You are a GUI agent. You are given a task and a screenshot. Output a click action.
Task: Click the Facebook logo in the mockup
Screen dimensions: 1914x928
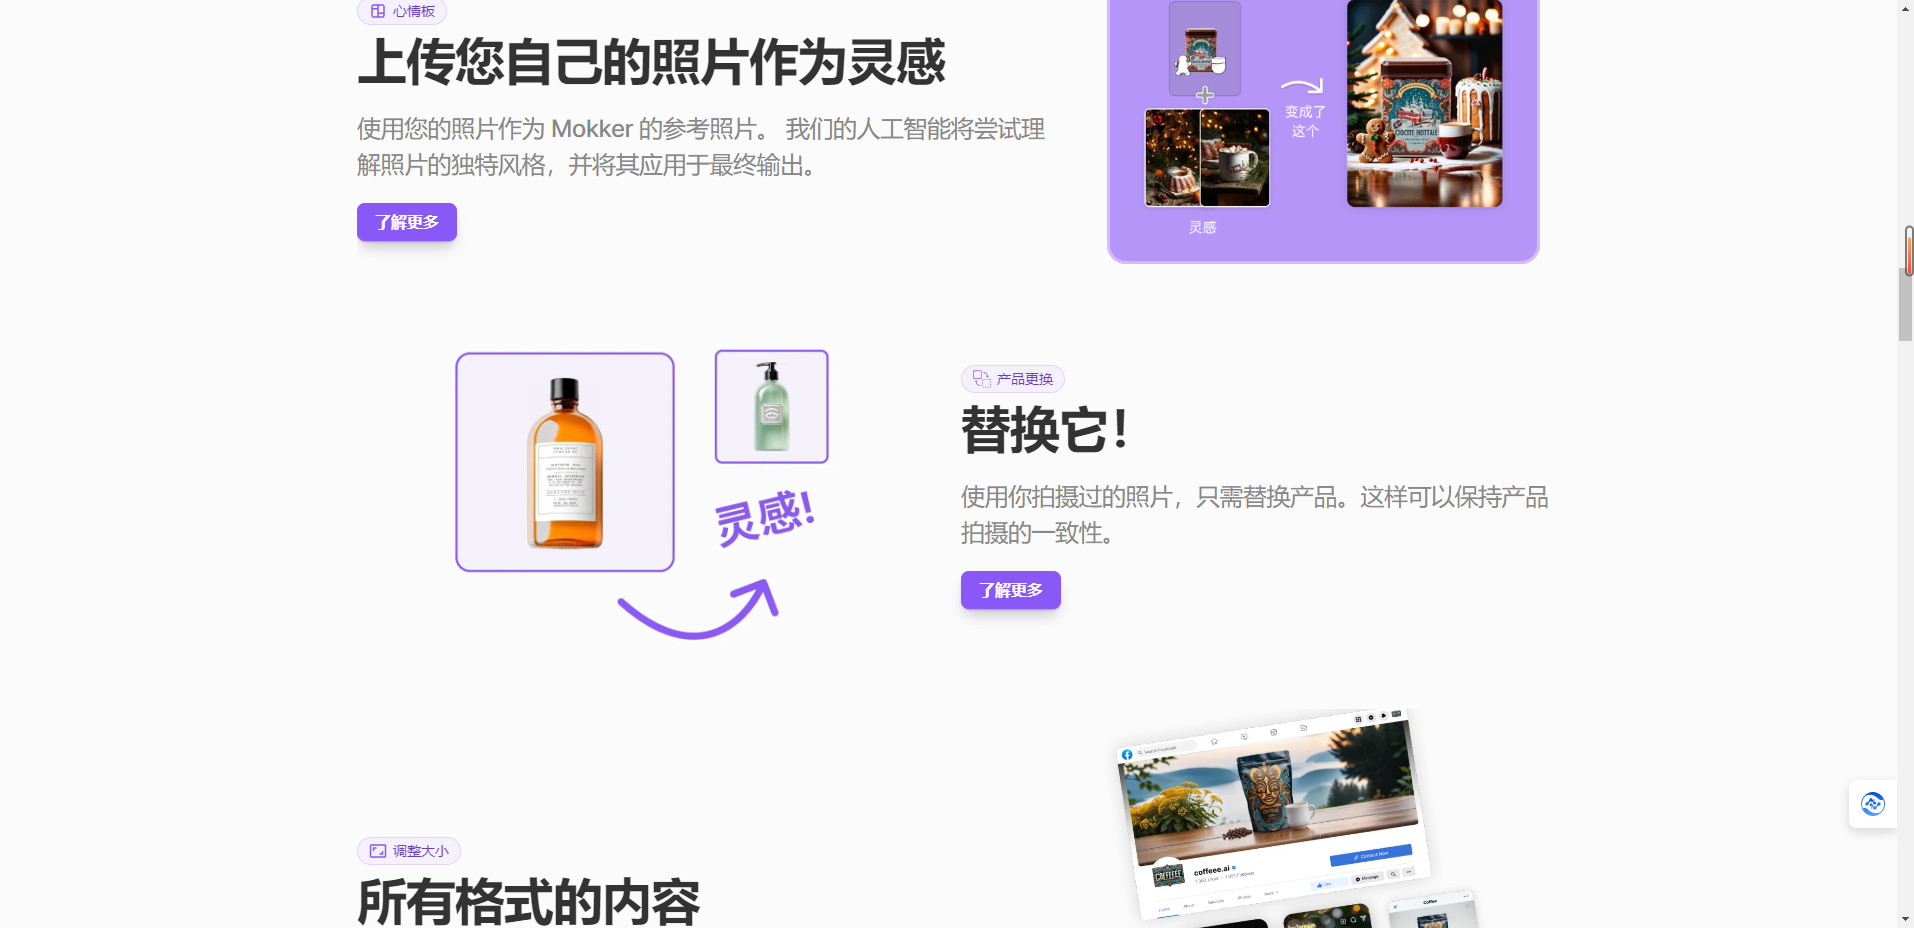[1127, 754]
